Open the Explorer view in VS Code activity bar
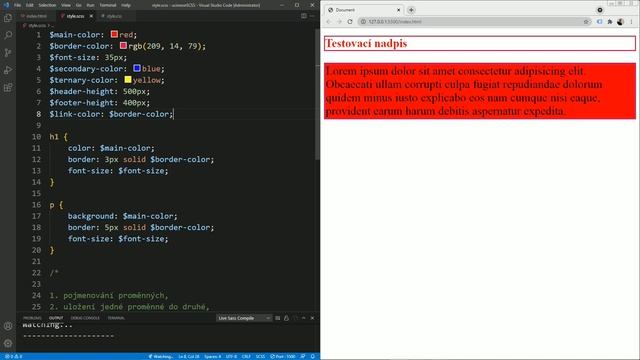This screenshot has width=640, height=360. point(8,18)
